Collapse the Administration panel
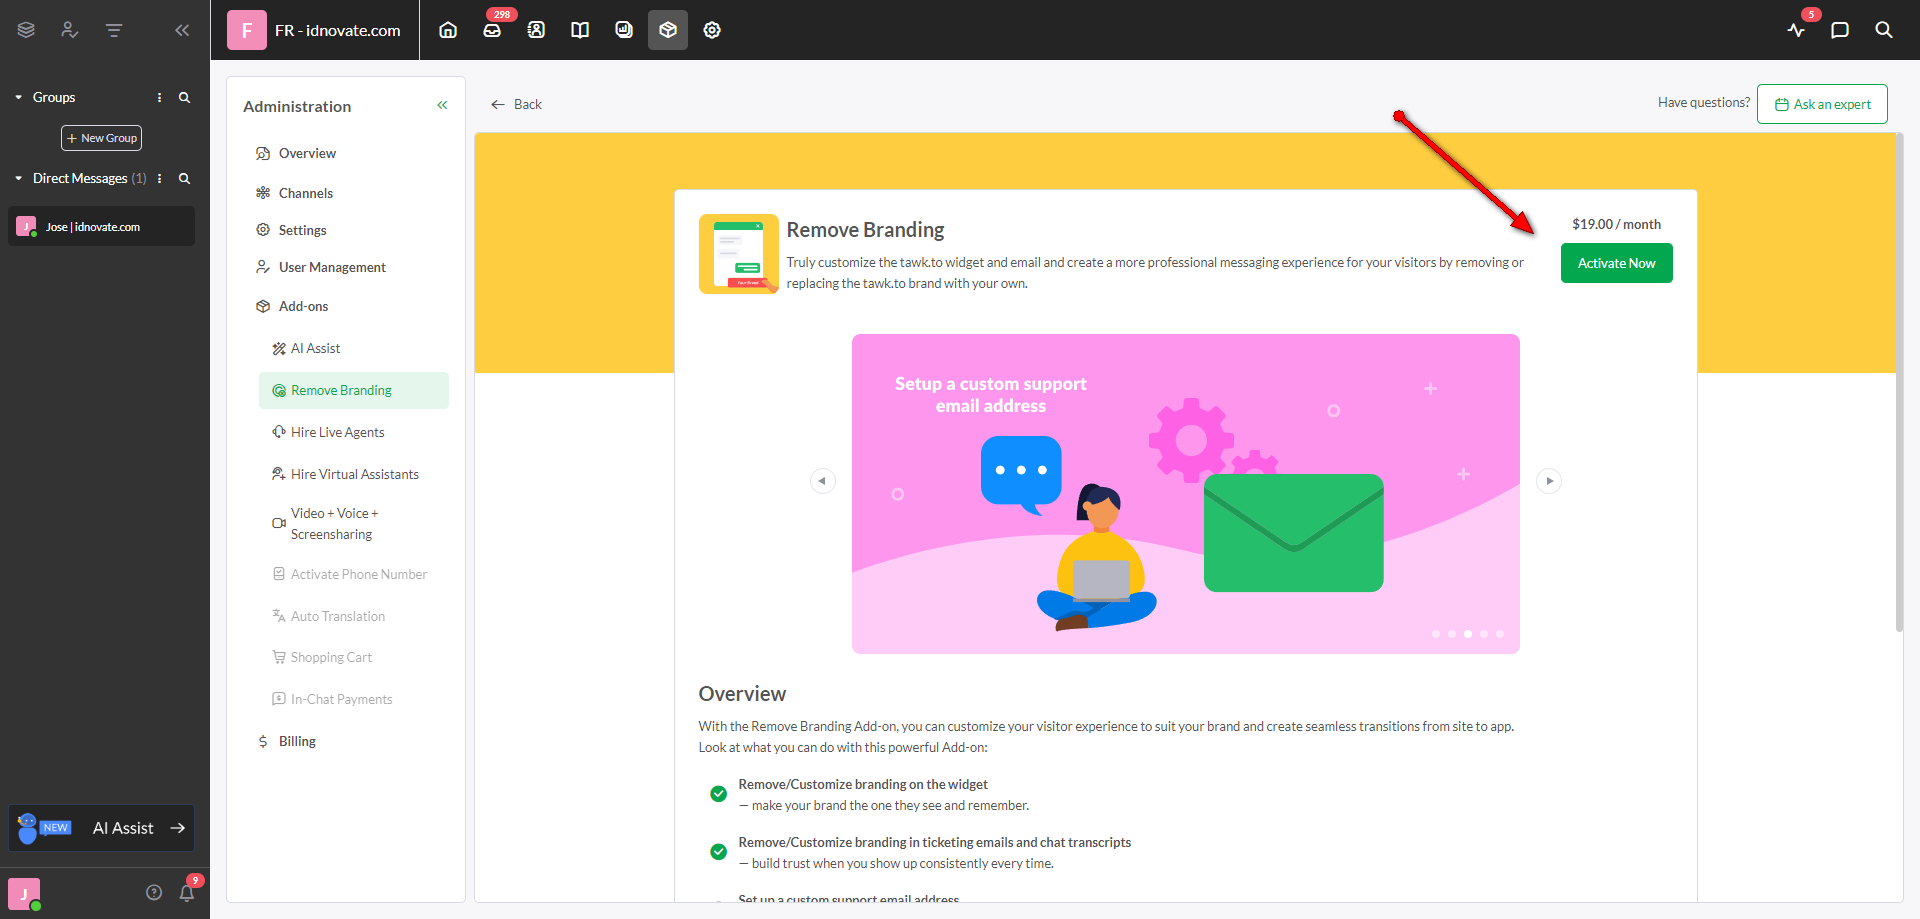The width and height of the screenshot is (1920, 919). (x=442, y=105)
